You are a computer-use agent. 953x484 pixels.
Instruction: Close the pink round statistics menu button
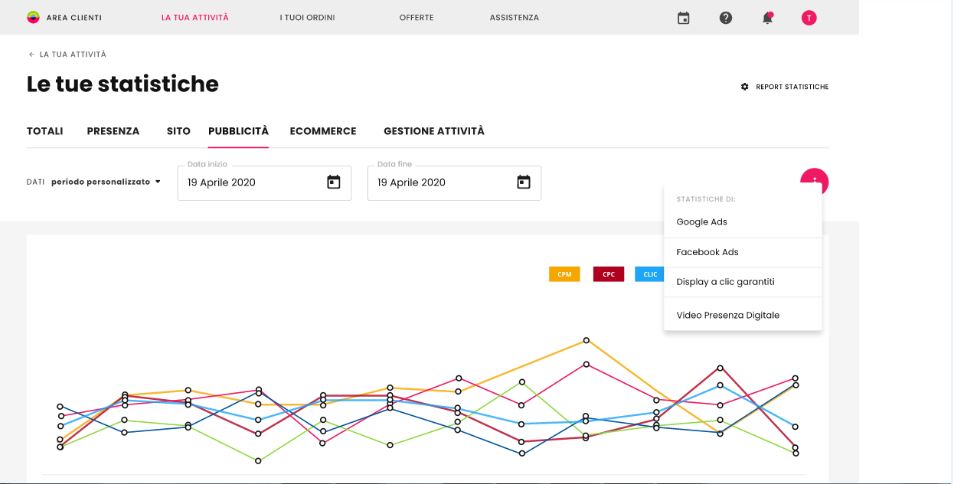click(814, 180)
